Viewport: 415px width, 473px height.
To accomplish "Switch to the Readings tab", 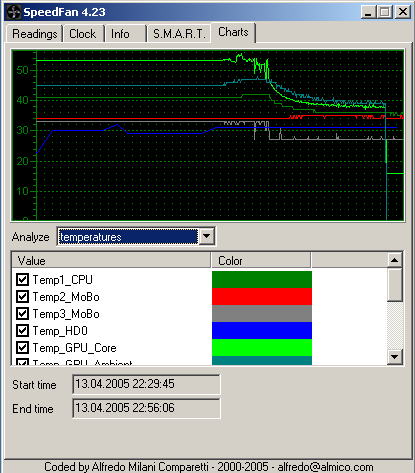I will 34,34.
